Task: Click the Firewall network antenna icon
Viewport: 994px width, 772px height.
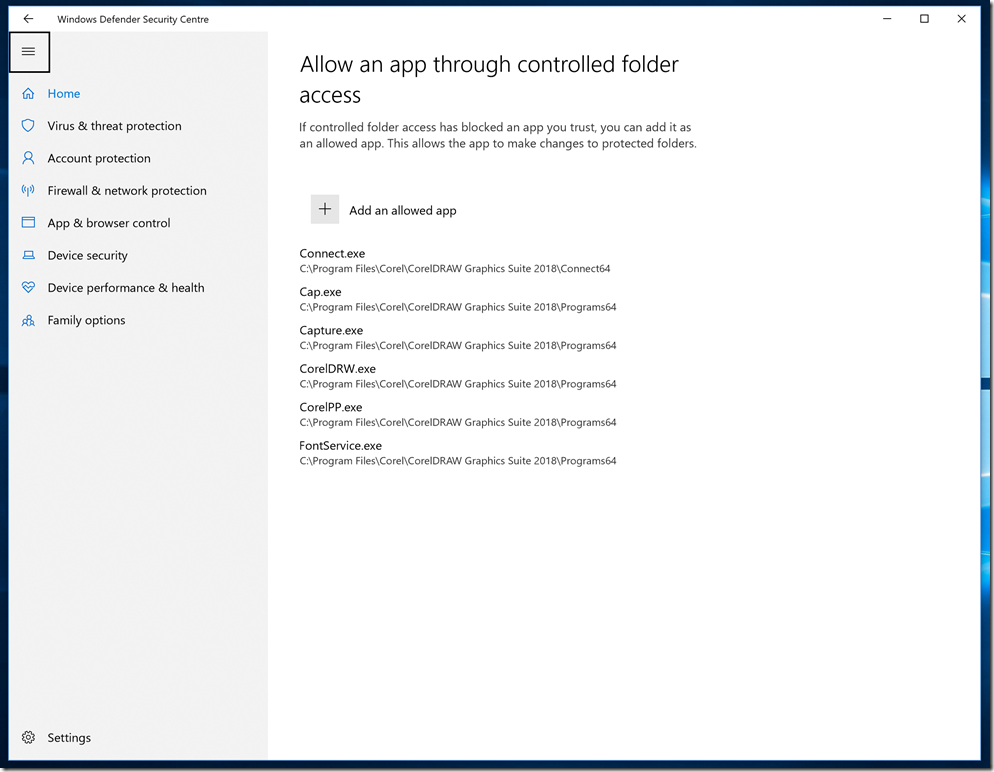Action: 28,191
